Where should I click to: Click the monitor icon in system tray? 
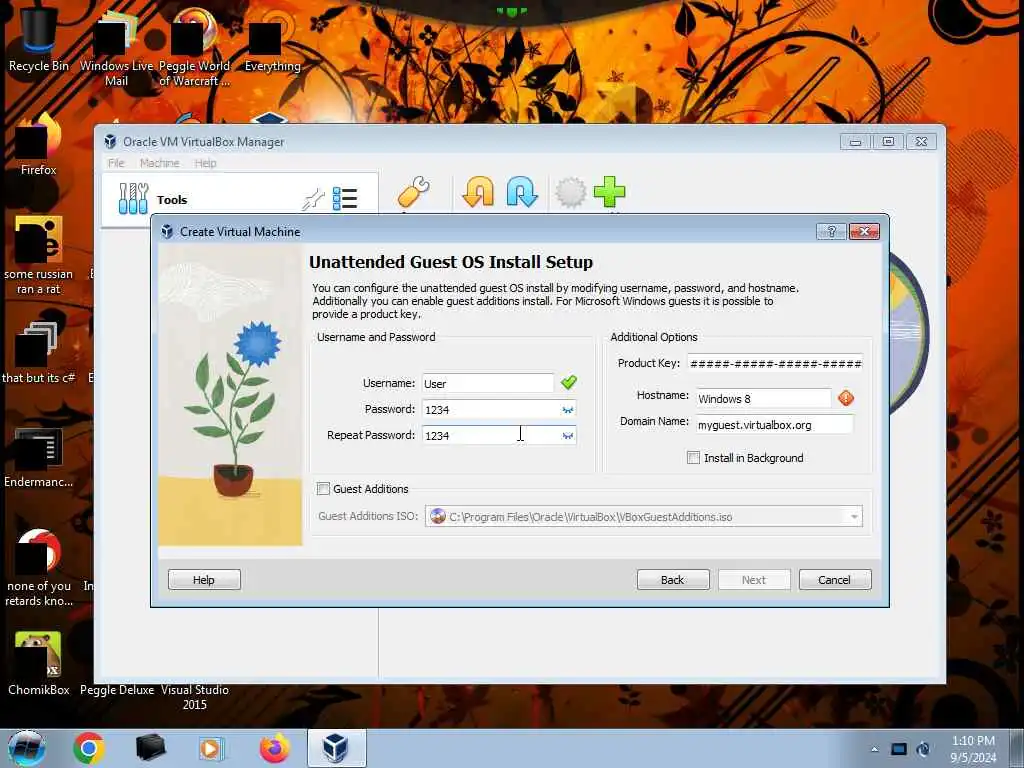899,749
